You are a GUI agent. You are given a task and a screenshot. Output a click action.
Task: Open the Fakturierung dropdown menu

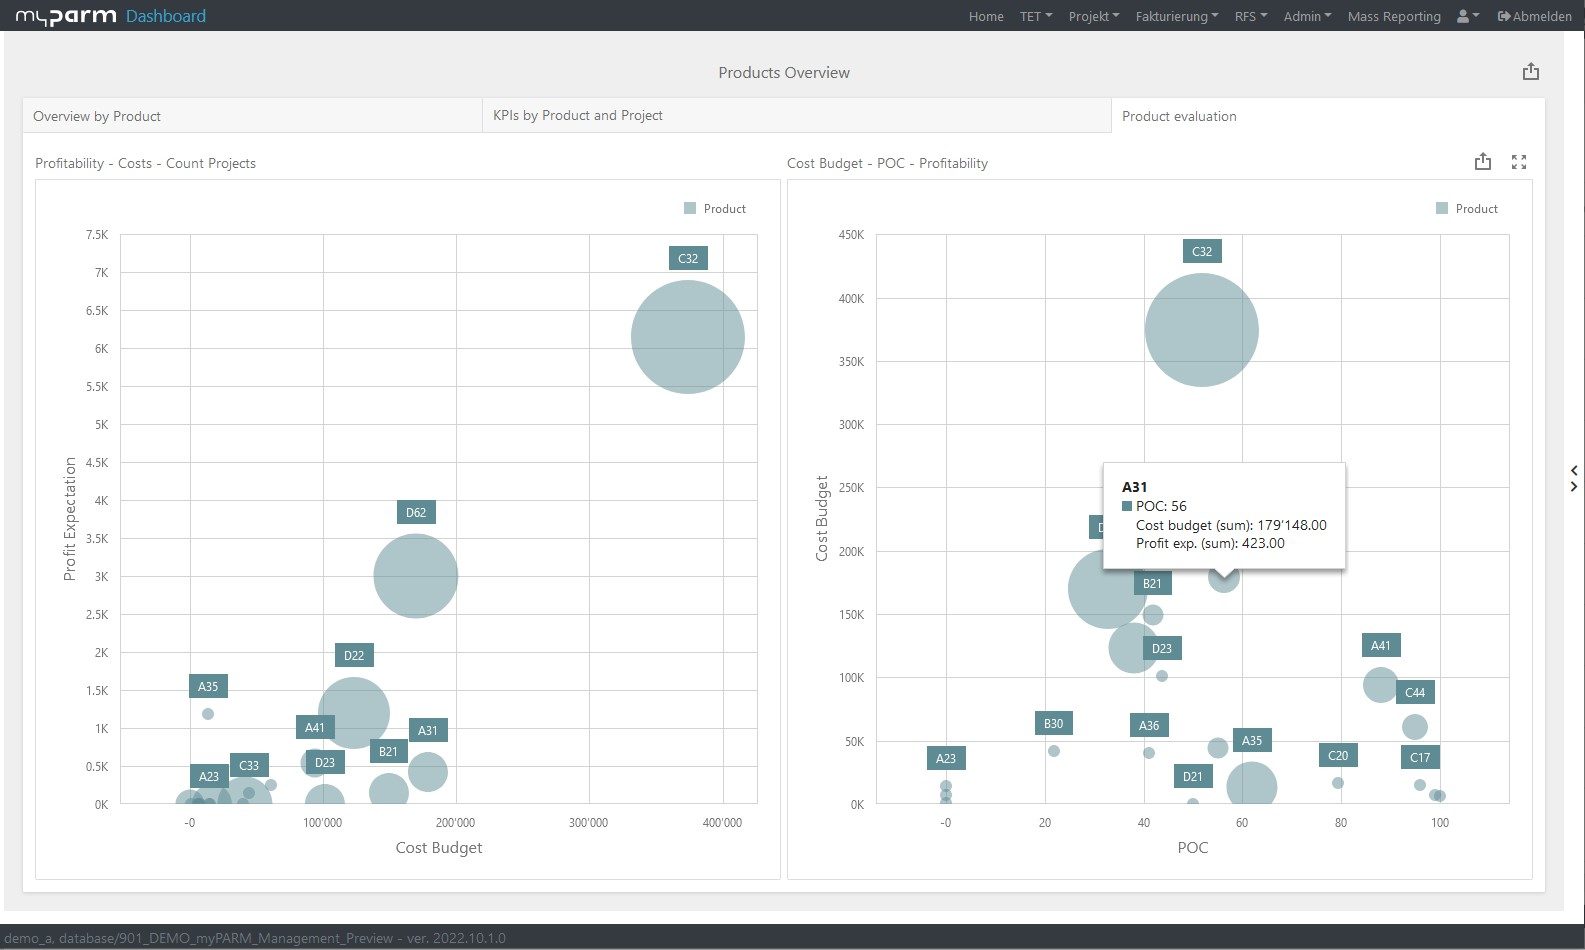[x=1176, y=16]
